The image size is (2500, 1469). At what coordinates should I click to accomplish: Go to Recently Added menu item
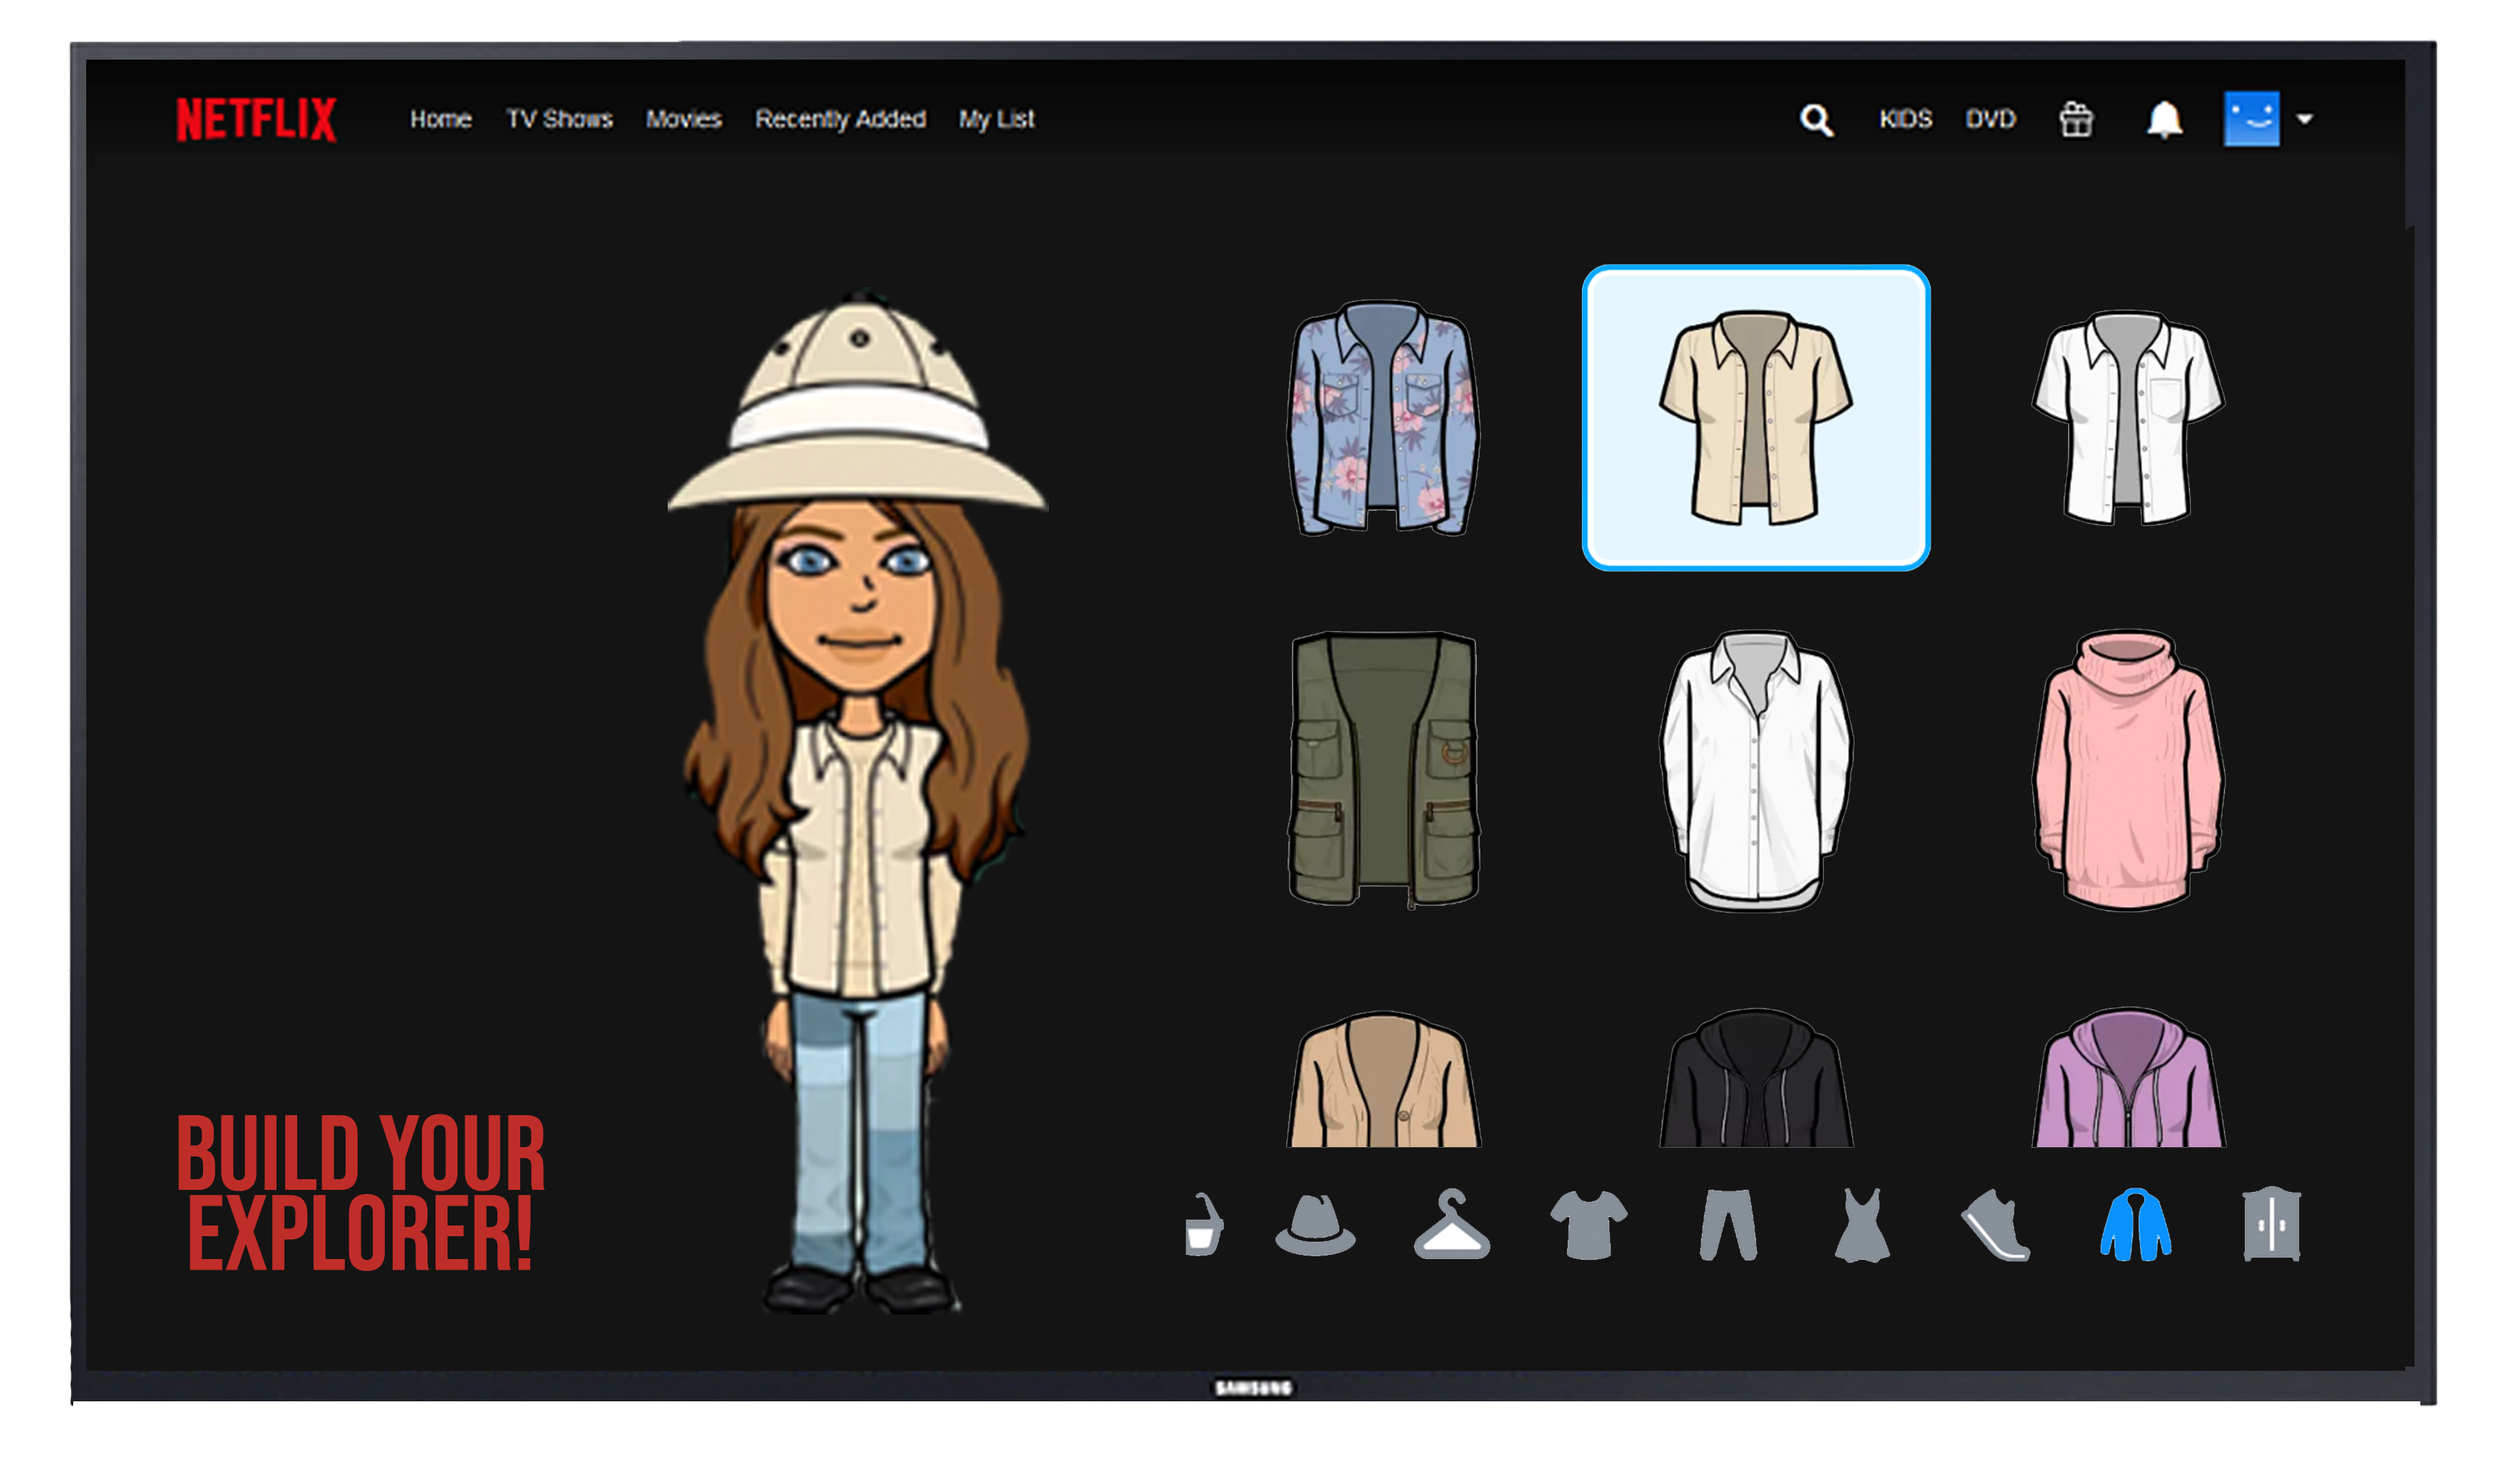pos(840,119)
